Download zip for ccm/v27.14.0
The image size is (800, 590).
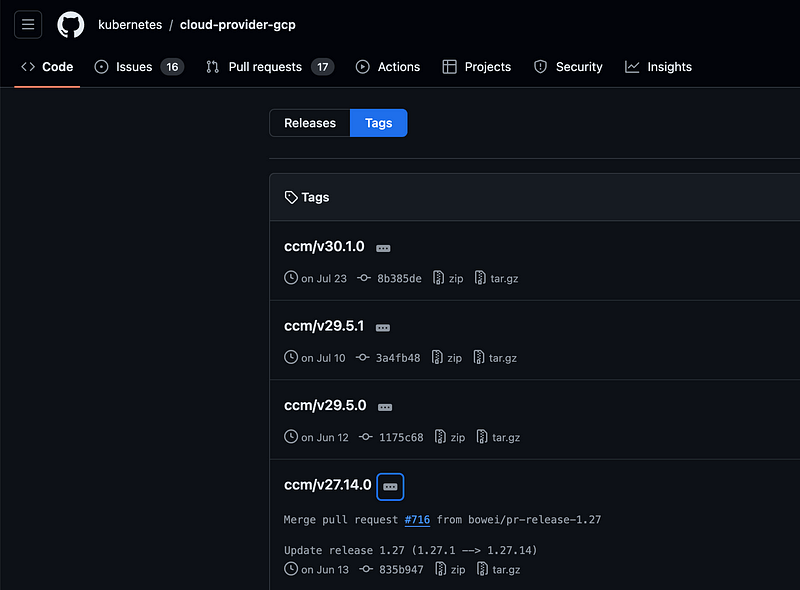pyautogui.click(x=450, y=570)
